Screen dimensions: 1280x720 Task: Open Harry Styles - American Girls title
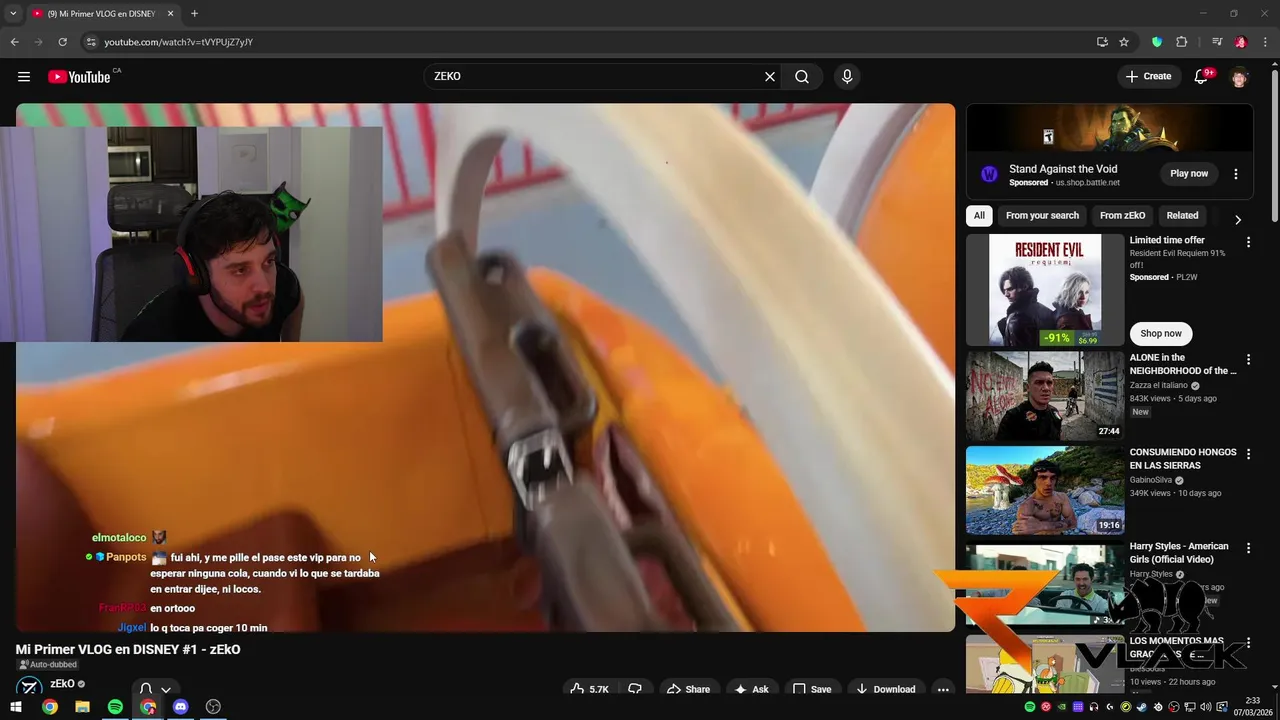[1179, 553]
